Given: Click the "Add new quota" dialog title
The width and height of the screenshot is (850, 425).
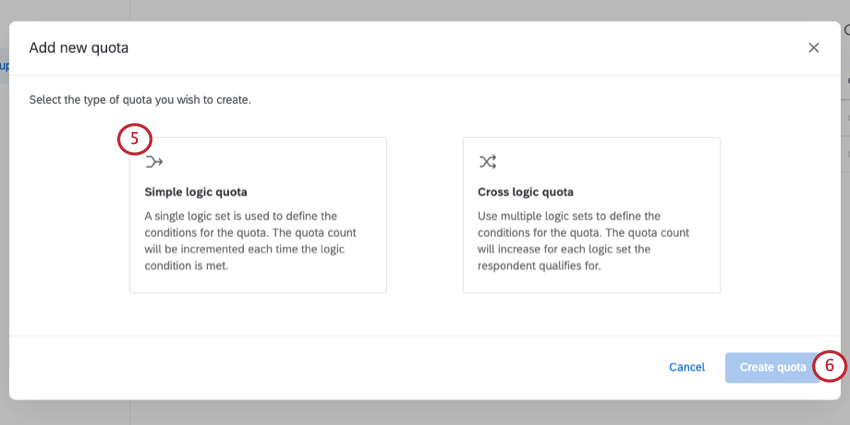Looking at the screenshot, I should tap(79, 48).
